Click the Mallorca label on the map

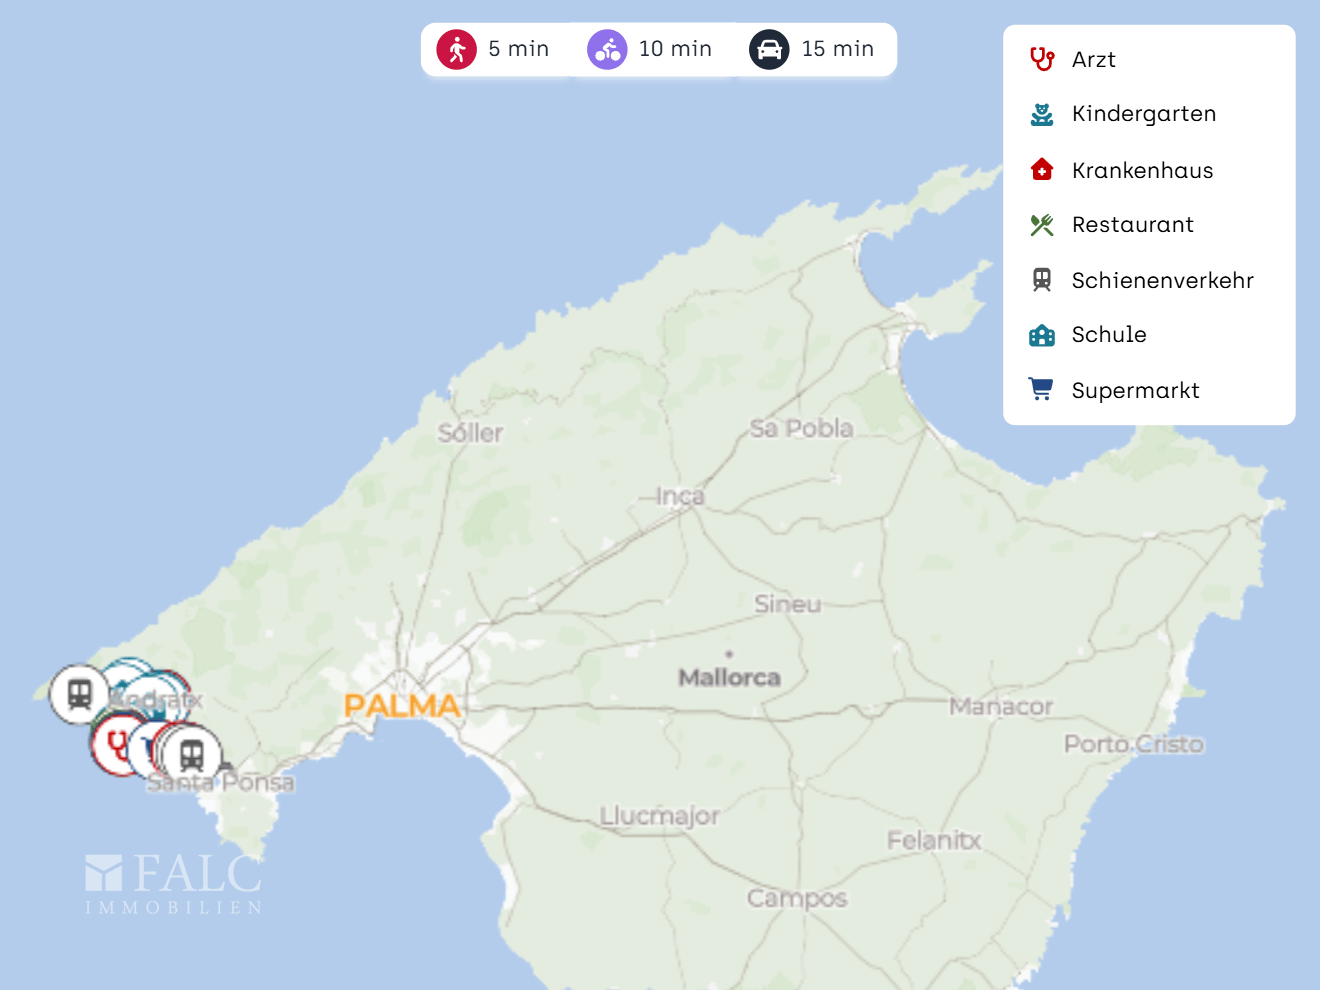[x=729, y=677]
